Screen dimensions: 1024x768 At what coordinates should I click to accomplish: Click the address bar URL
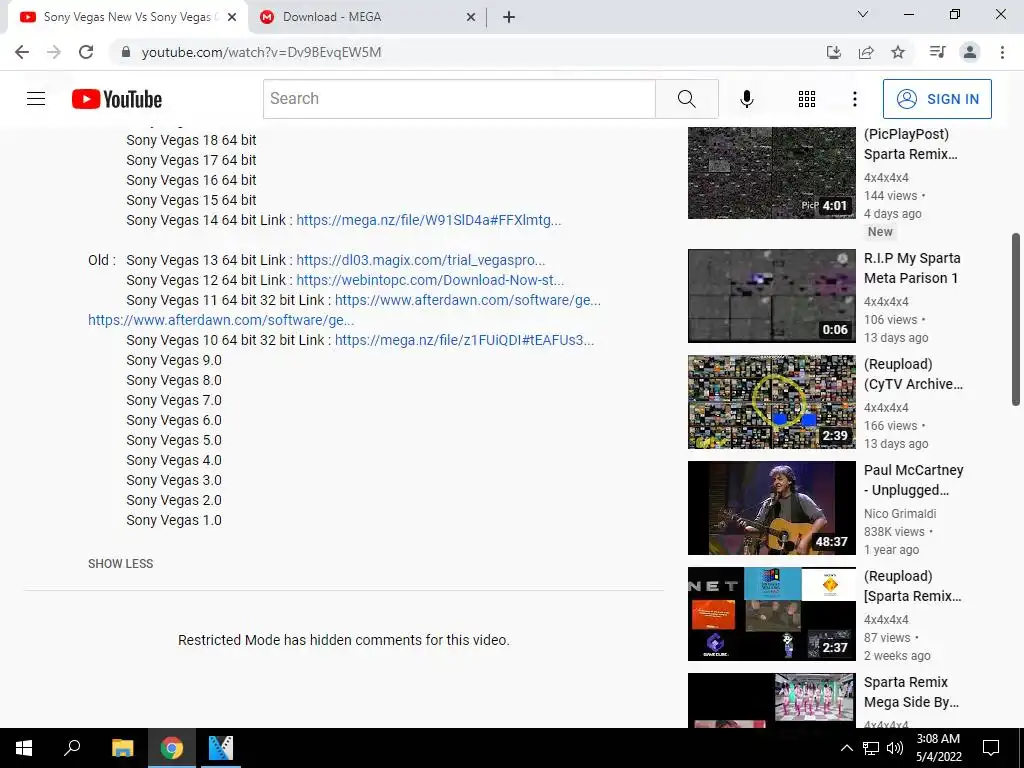click(x=261, y=52)
